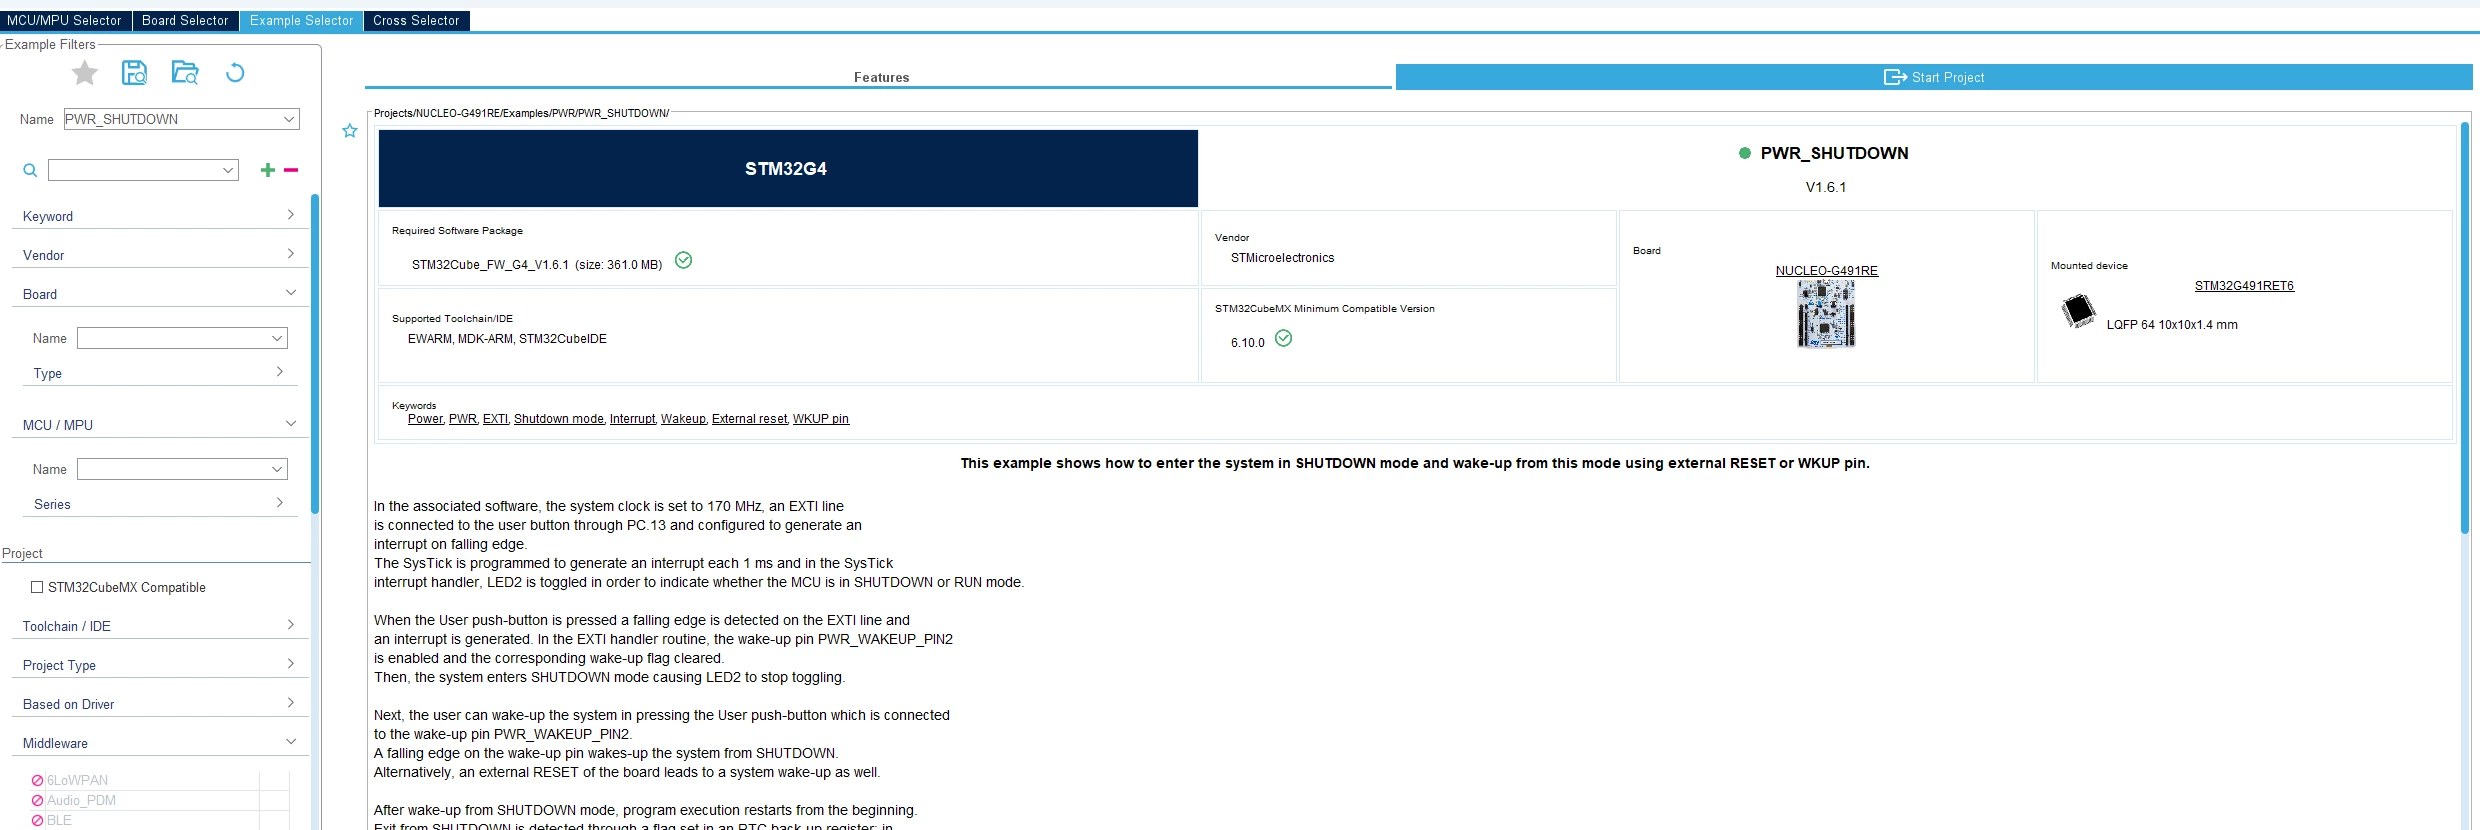
Task: Click the STM32Cube_FW_G4_V1.6.1 package text
Action: coord(537,265)
